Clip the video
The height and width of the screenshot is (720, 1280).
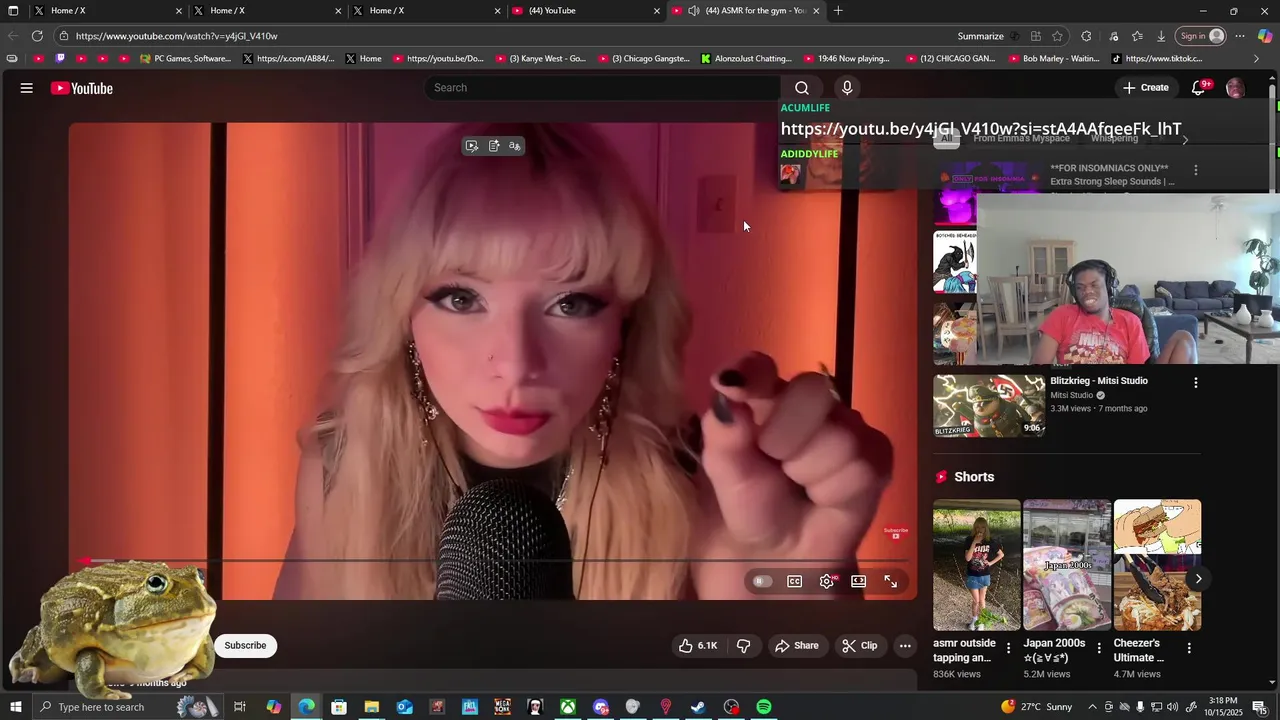click(860, 646)
